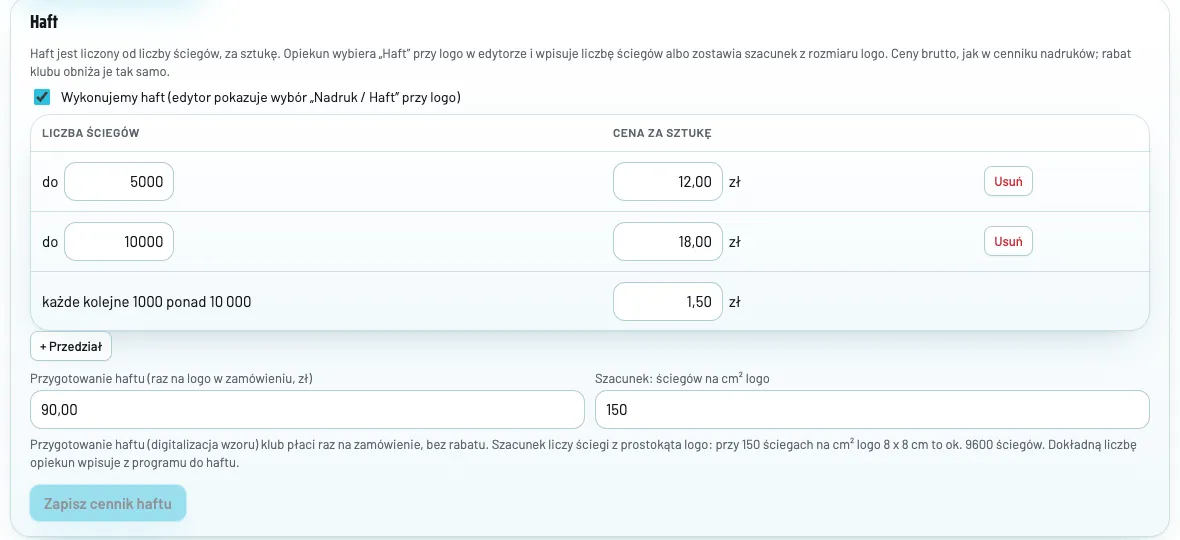
Task: Click the 18,00 price field
Action: pyautogui.click(x=668, y=241)
